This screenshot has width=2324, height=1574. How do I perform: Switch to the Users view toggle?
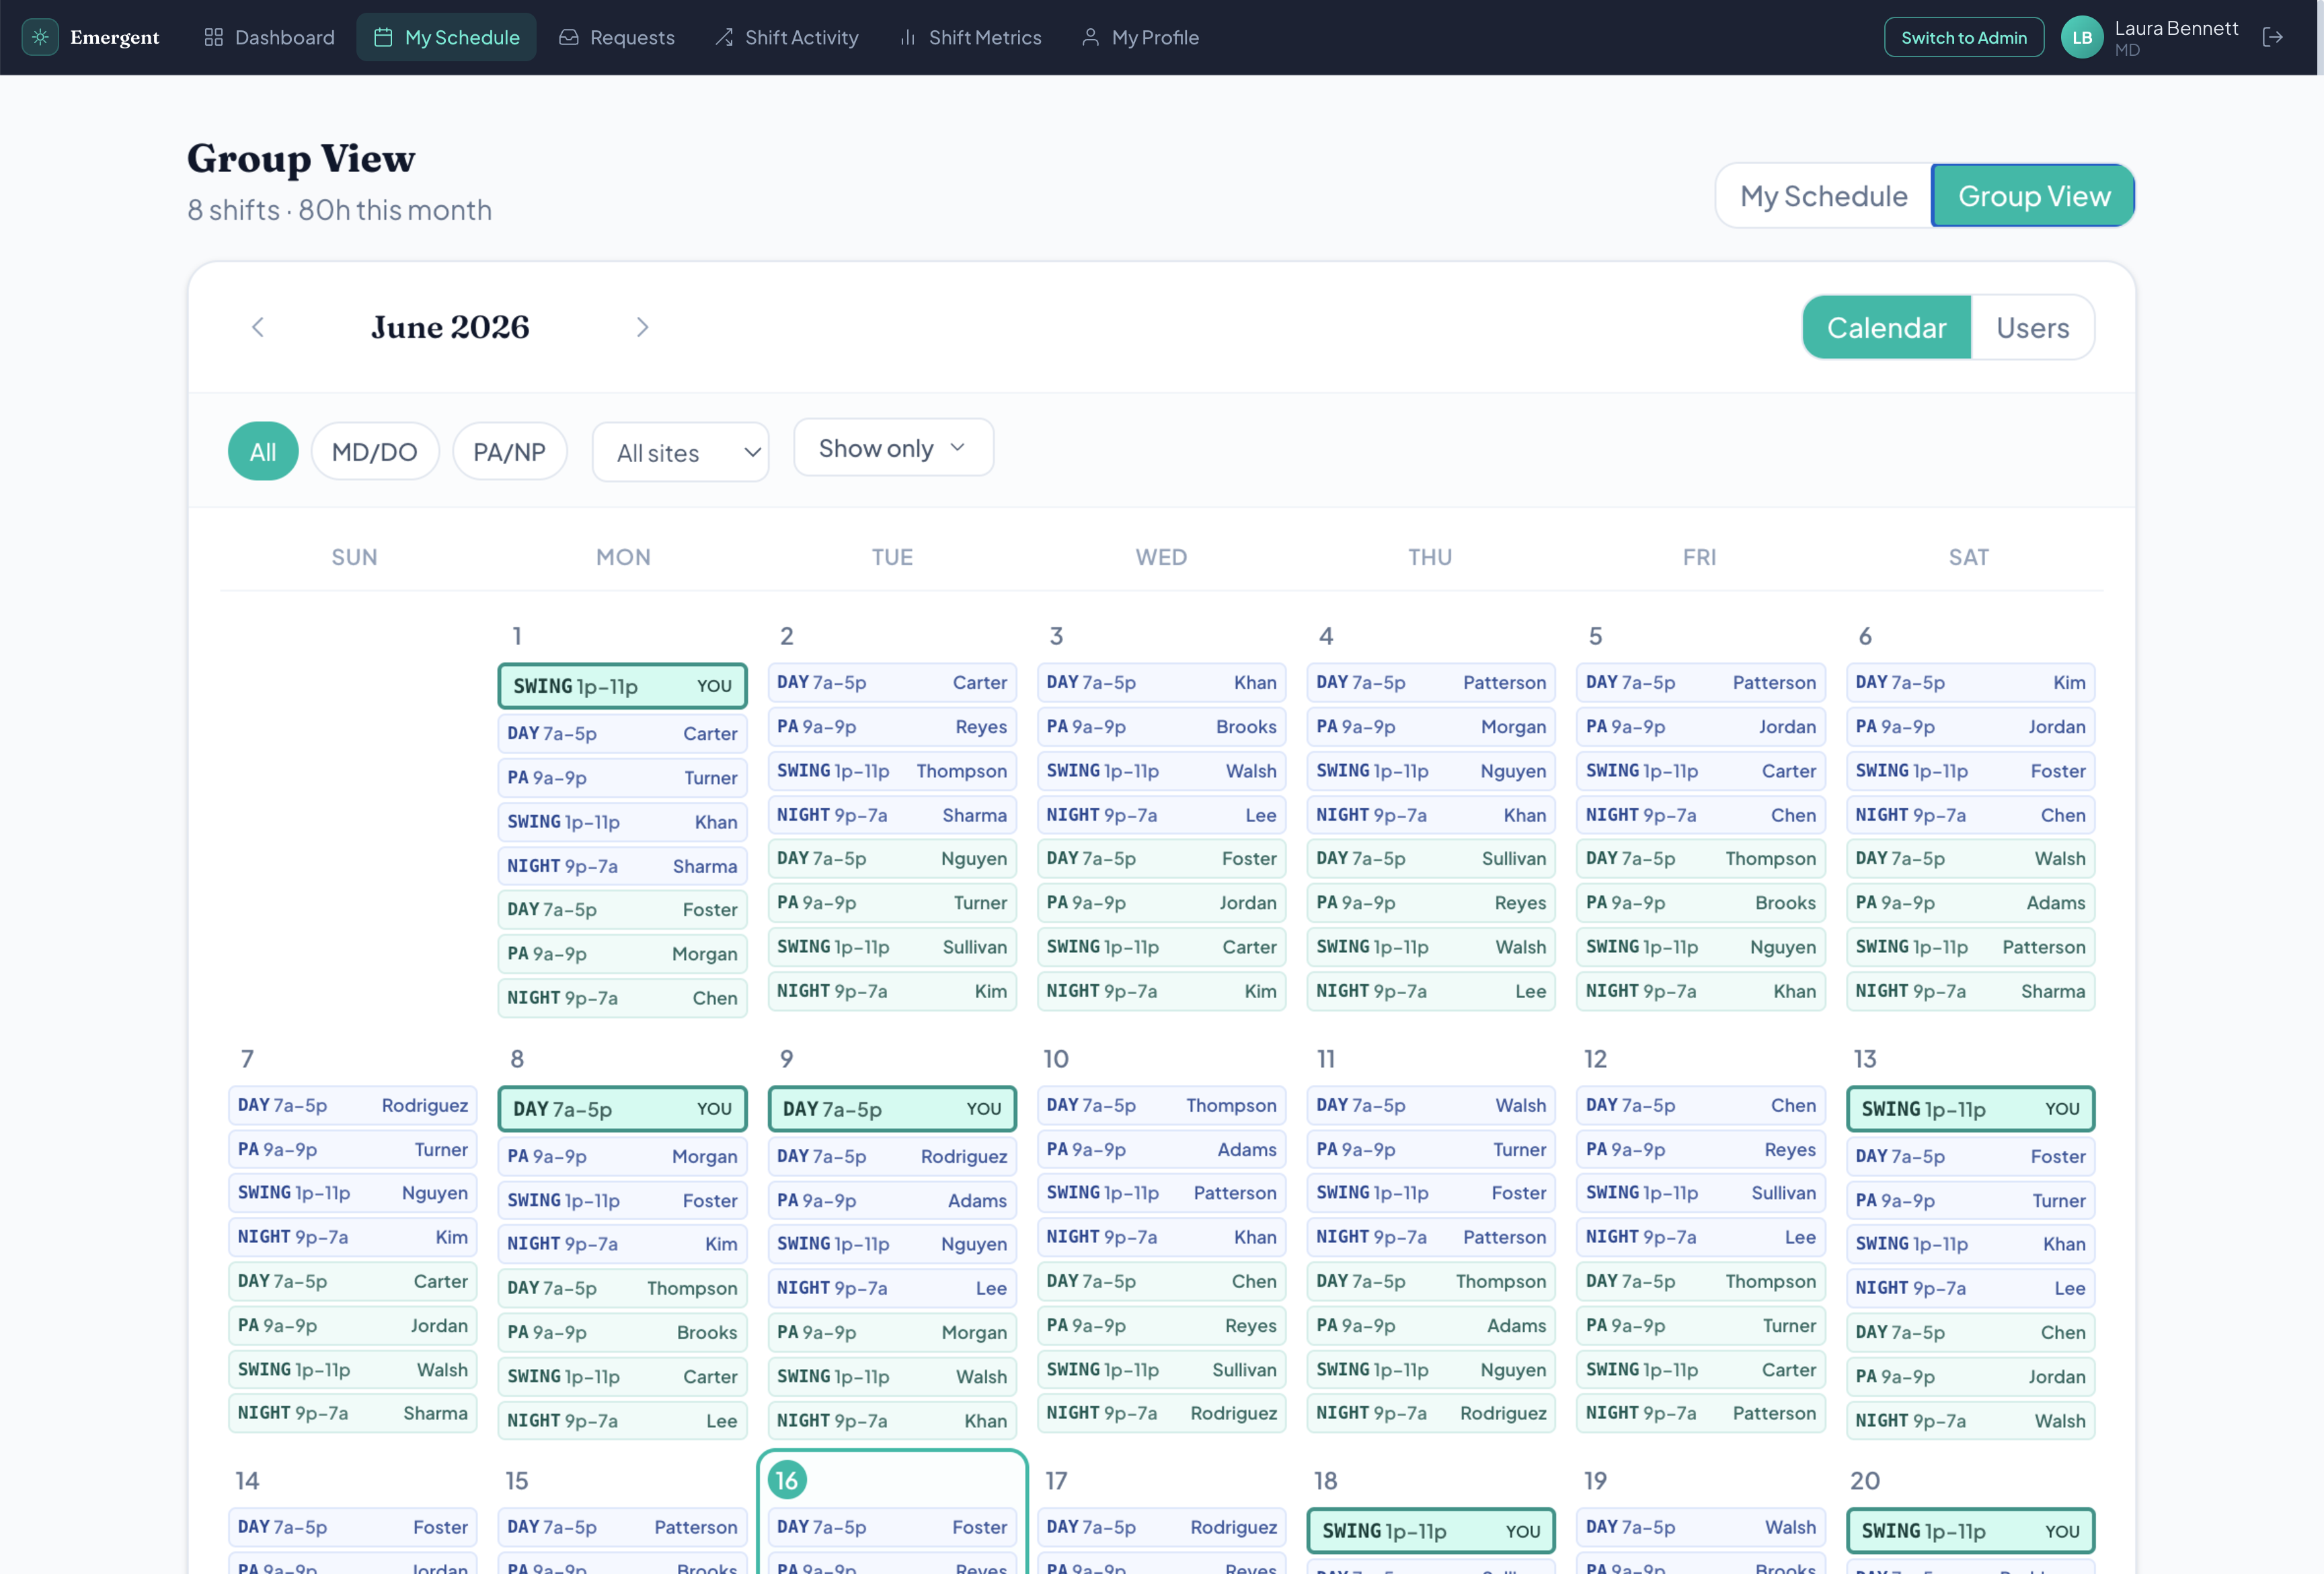click(x=2033, y=327)
